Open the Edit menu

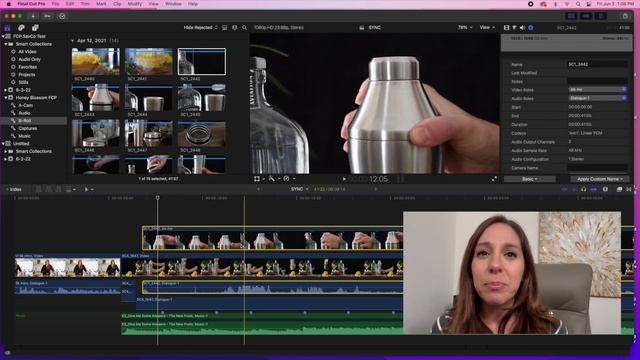(70, 4)
